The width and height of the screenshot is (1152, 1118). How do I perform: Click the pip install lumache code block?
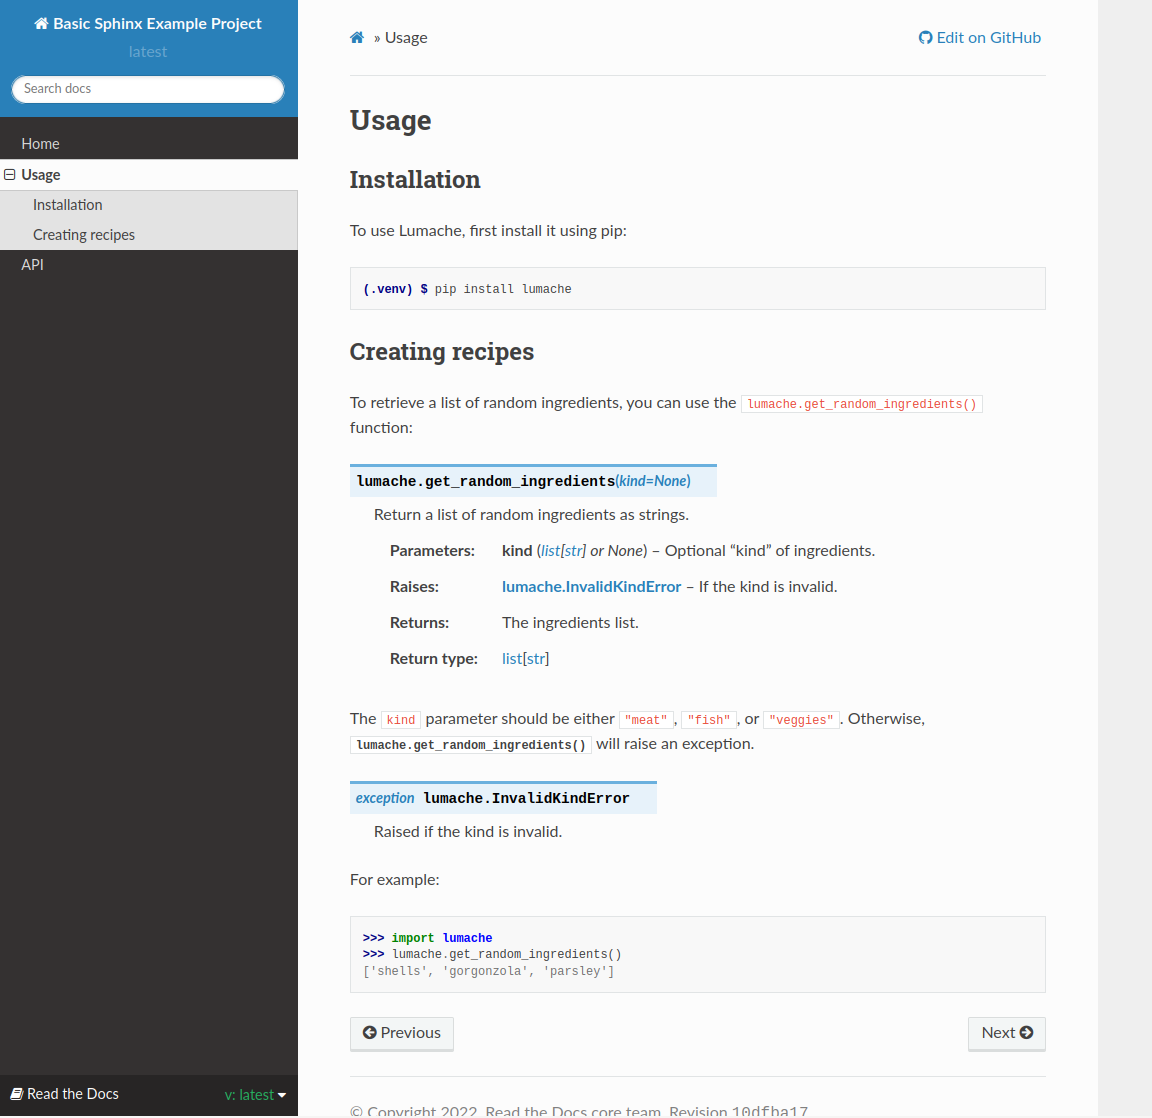pos(697,289)
